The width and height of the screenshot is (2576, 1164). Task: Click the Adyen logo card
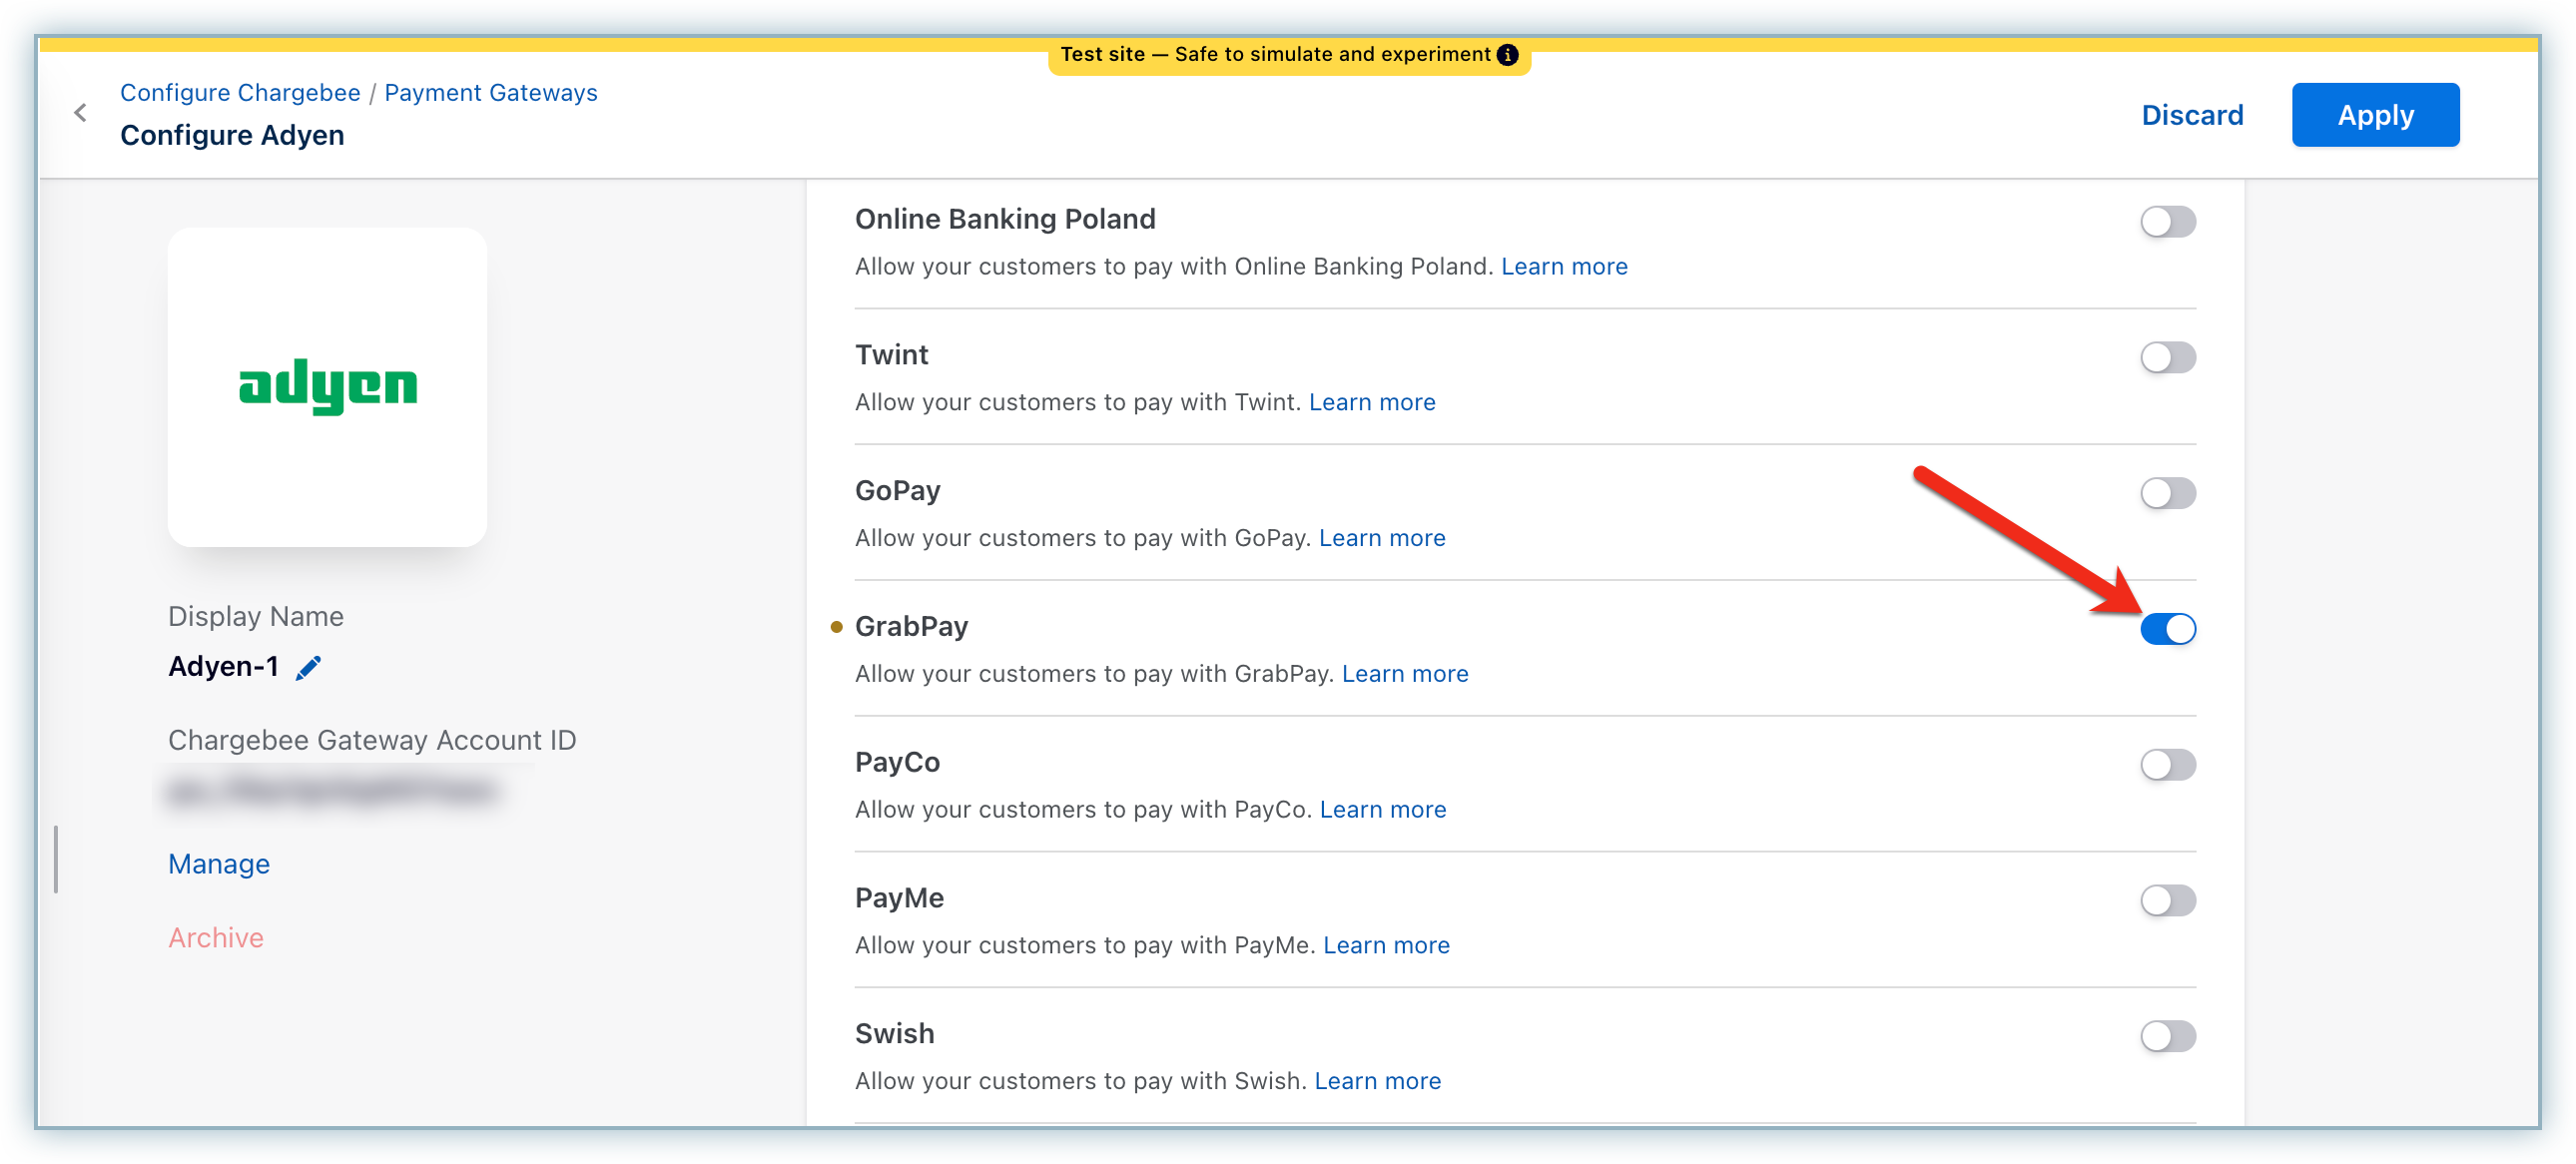327,387
